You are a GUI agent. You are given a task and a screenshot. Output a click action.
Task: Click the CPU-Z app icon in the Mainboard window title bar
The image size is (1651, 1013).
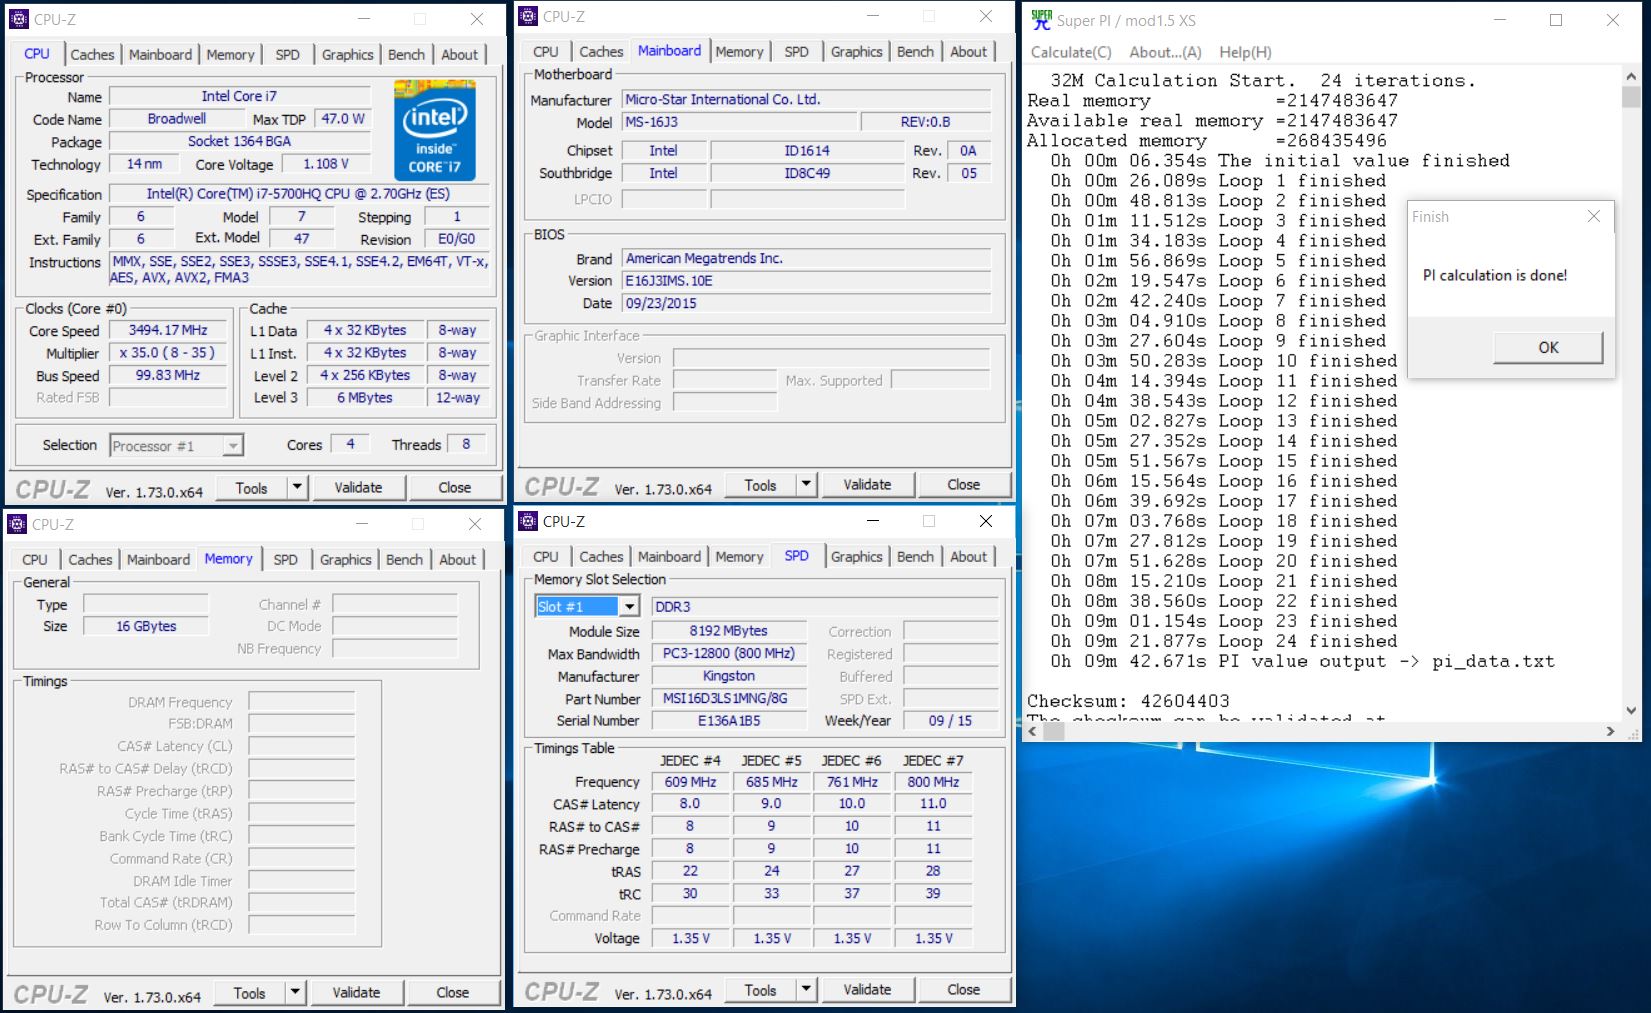(528, 16)
